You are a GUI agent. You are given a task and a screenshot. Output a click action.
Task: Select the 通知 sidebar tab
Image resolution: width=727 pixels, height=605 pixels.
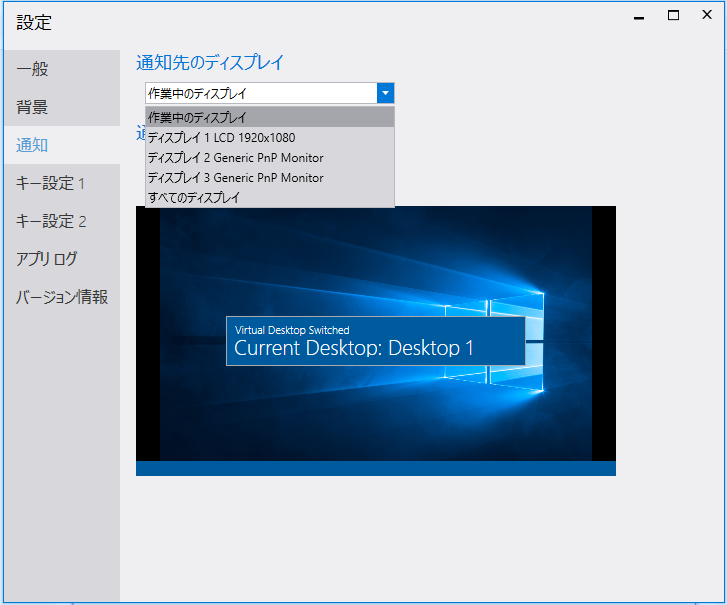62,145
